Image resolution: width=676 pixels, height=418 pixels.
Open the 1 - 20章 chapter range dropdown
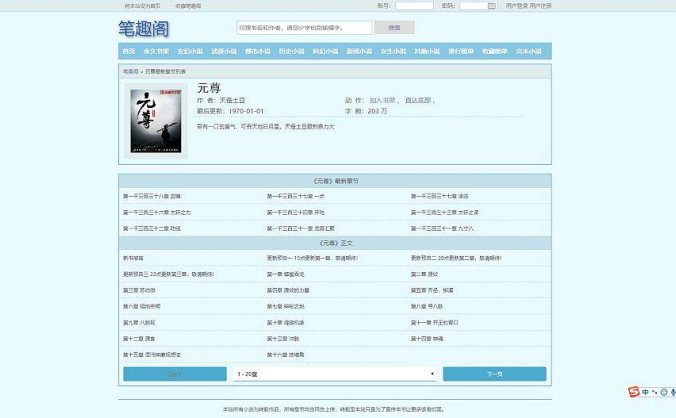[335, 374]
